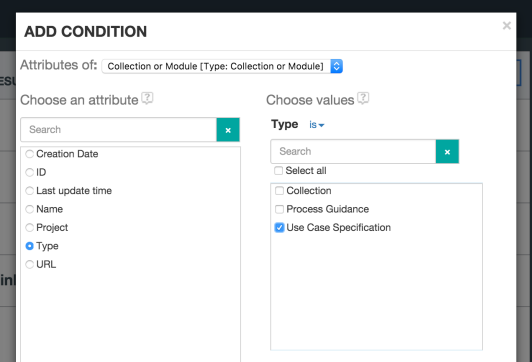
Task: Open the 'is' operator dropdown
Action: coord(316,125)
